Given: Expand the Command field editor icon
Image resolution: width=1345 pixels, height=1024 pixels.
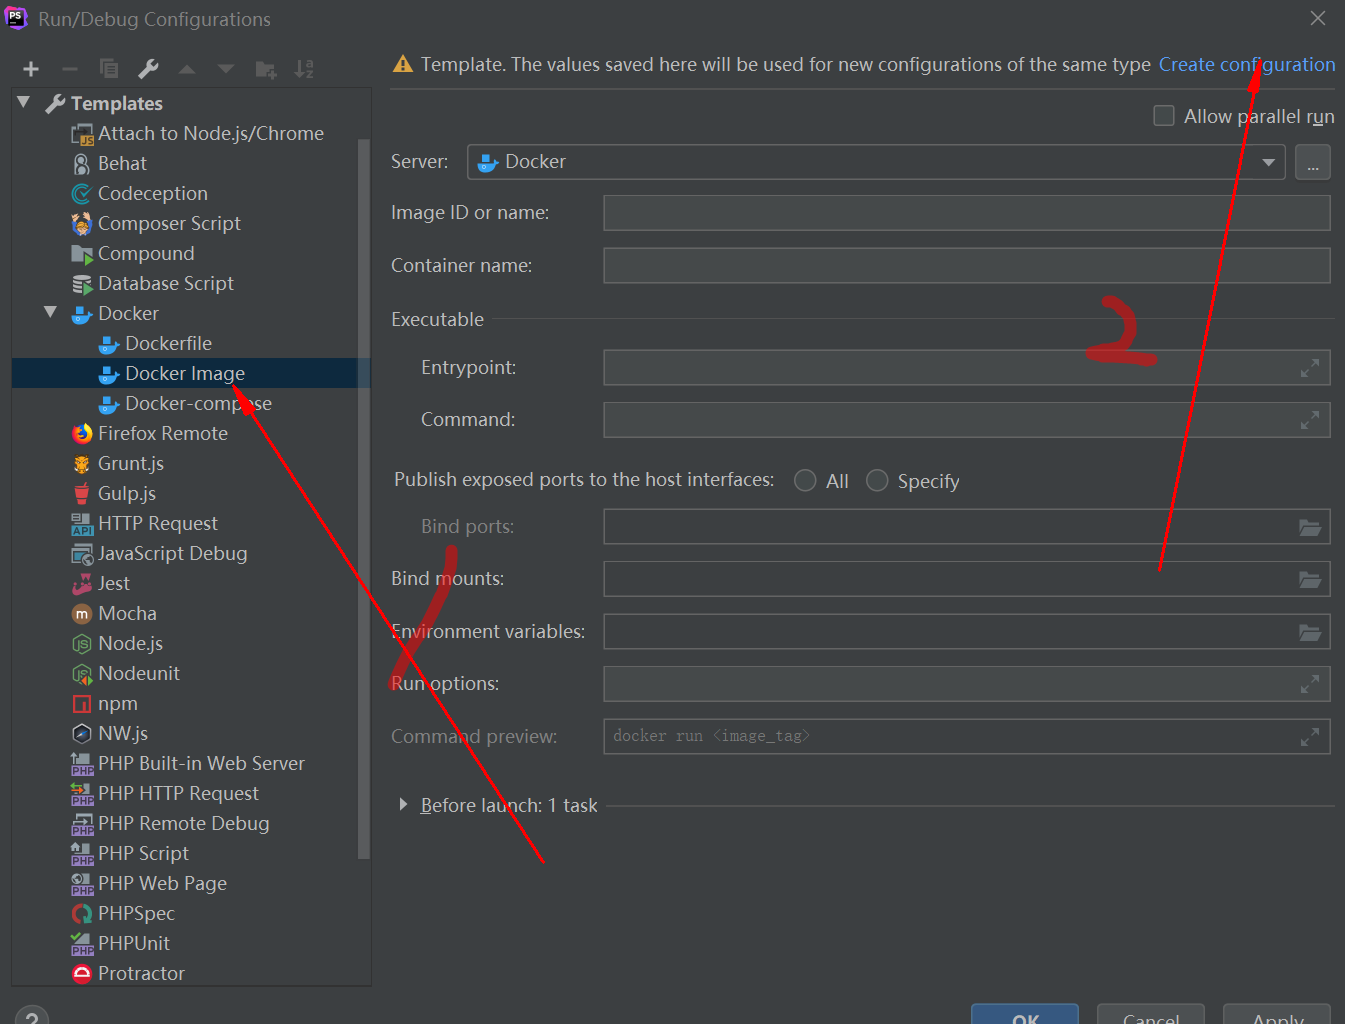Looking at the screenshot, I should (1310, 420).
